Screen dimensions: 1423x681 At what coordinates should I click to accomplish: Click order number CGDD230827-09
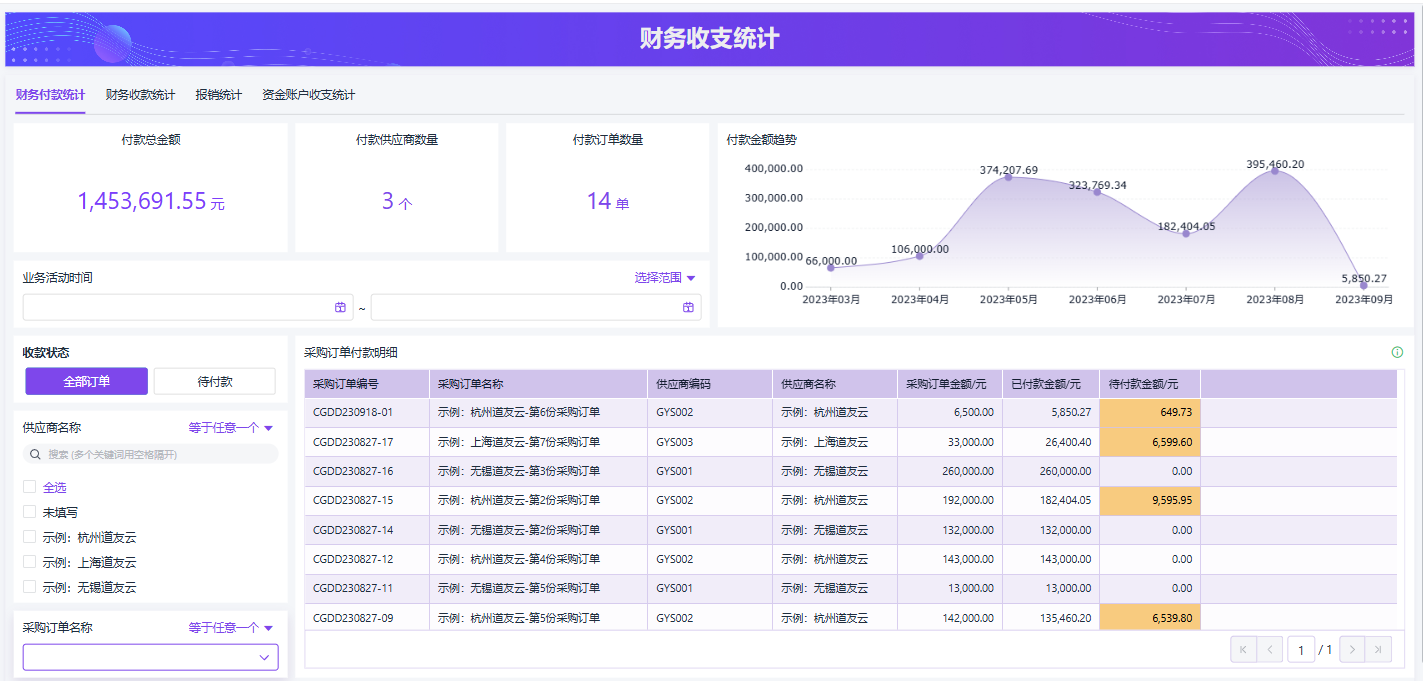[353, 618]
